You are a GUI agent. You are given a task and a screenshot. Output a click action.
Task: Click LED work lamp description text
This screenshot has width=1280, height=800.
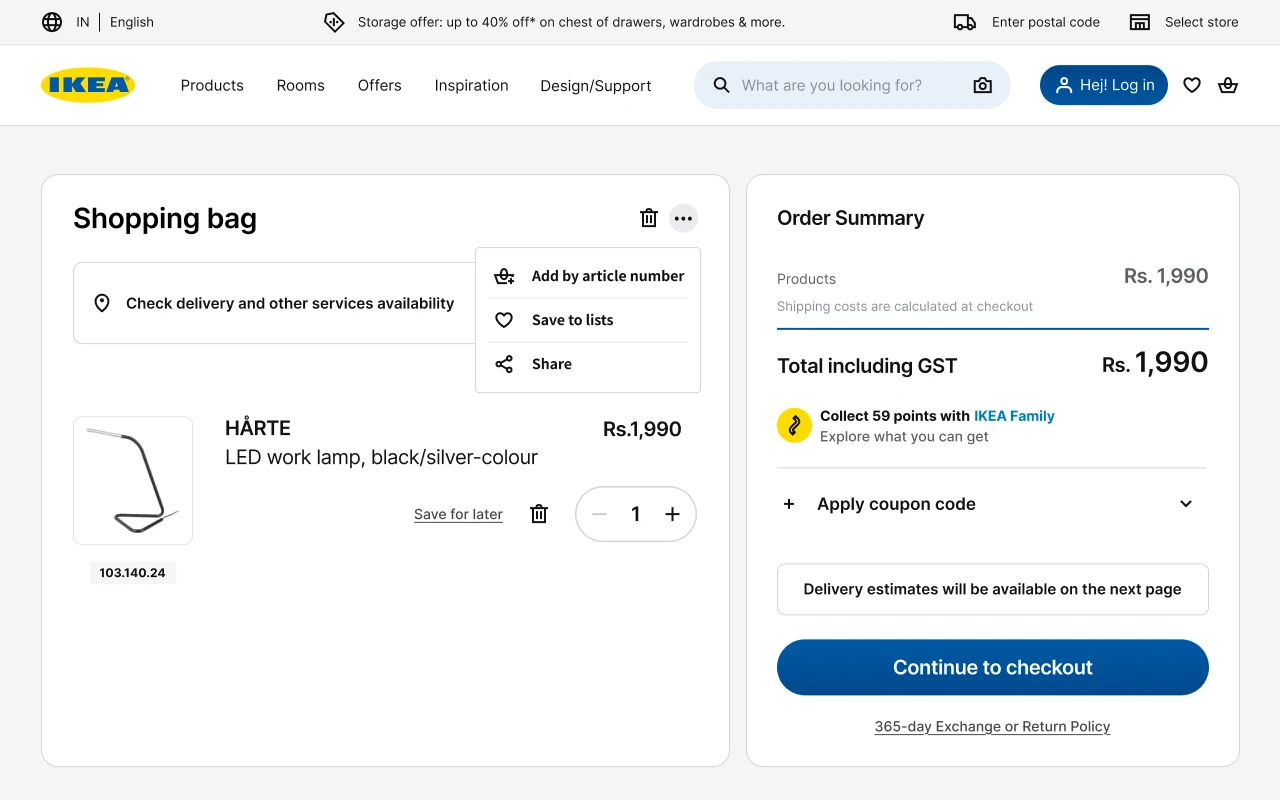381,457
